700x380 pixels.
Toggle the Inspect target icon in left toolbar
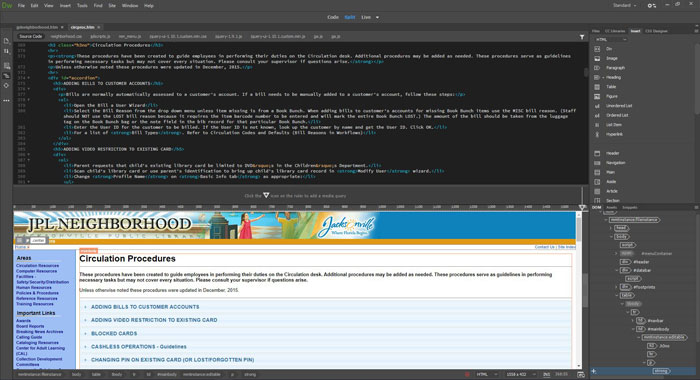click(x=6, y=76)
